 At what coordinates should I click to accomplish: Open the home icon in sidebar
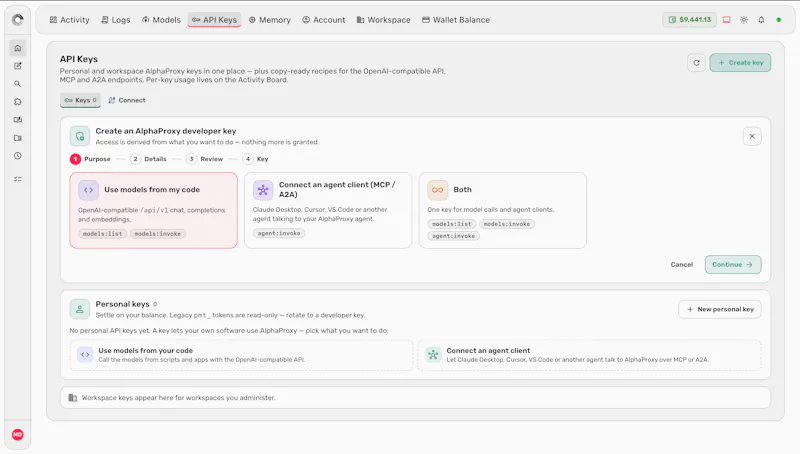click(18, 48)
